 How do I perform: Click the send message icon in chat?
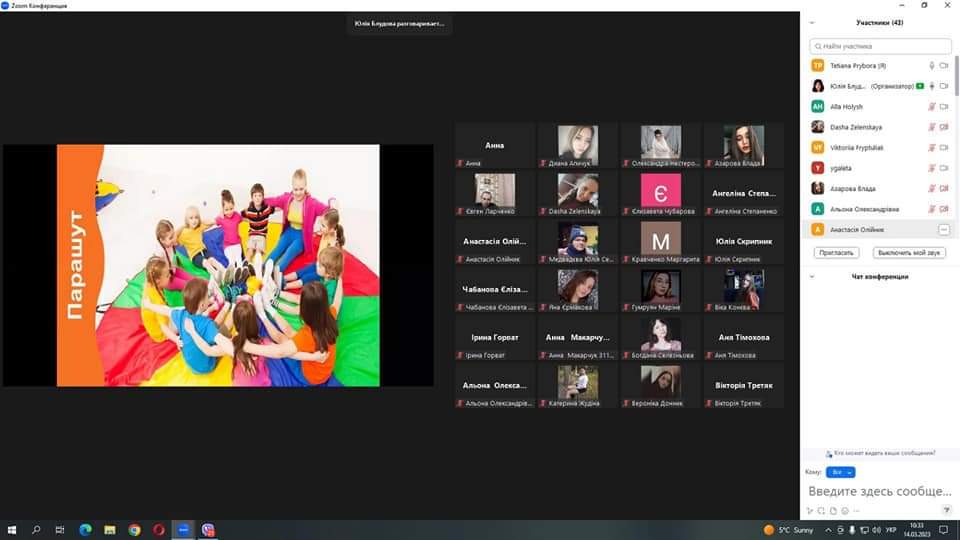pyautogui.click(x=946, y=510)
